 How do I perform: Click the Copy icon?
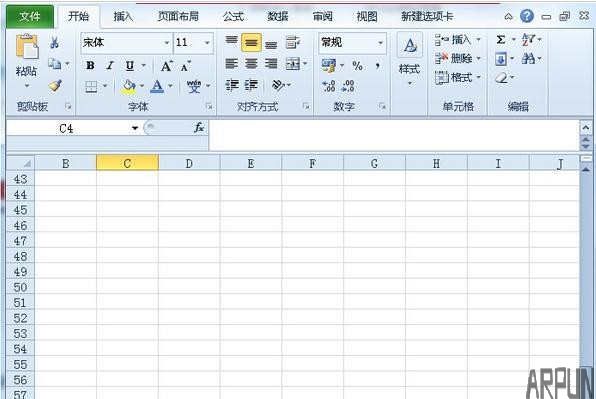click(54, 64)
